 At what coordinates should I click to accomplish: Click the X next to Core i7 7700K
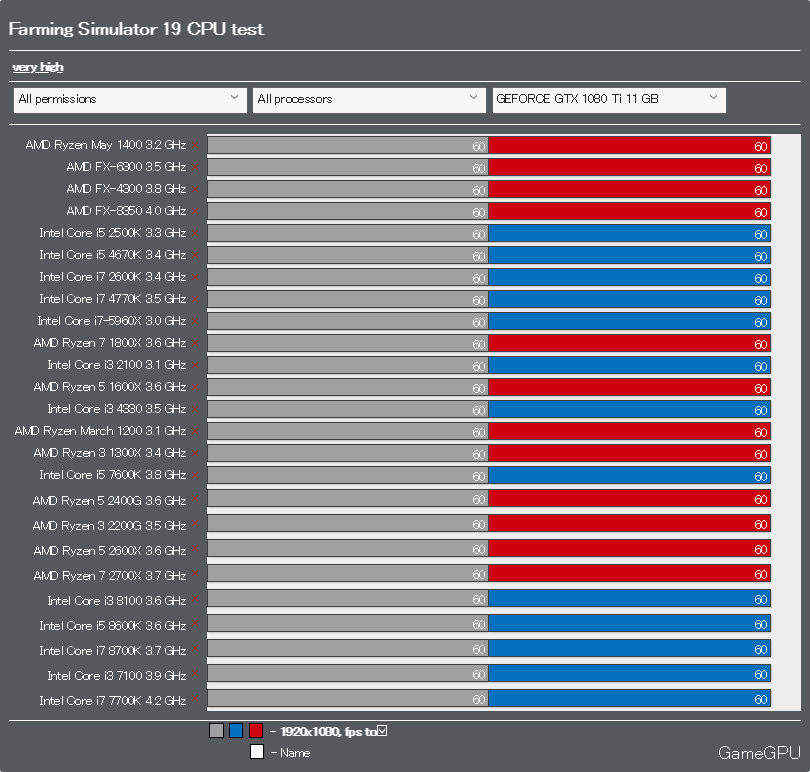tap(195, 699)
